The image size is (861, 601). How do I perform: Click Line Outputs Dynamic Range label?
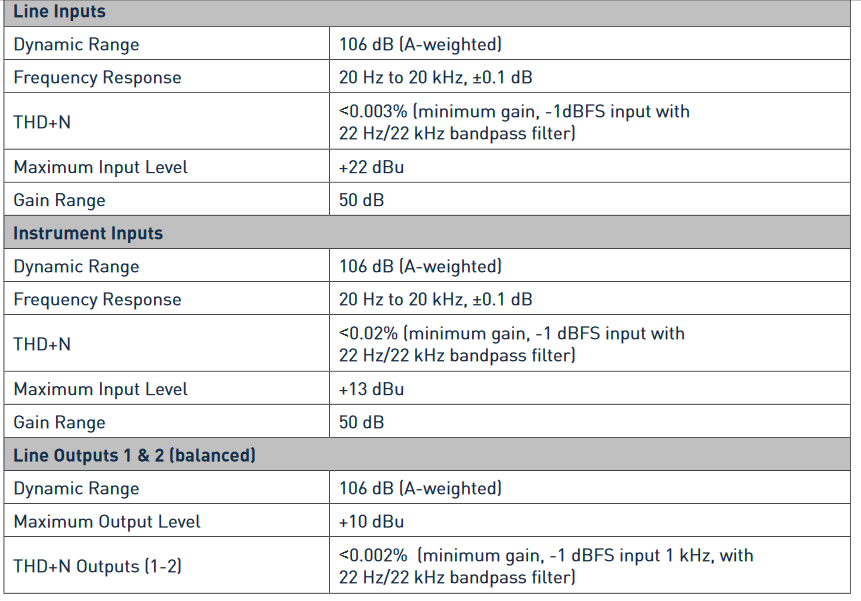pos(76,488)
